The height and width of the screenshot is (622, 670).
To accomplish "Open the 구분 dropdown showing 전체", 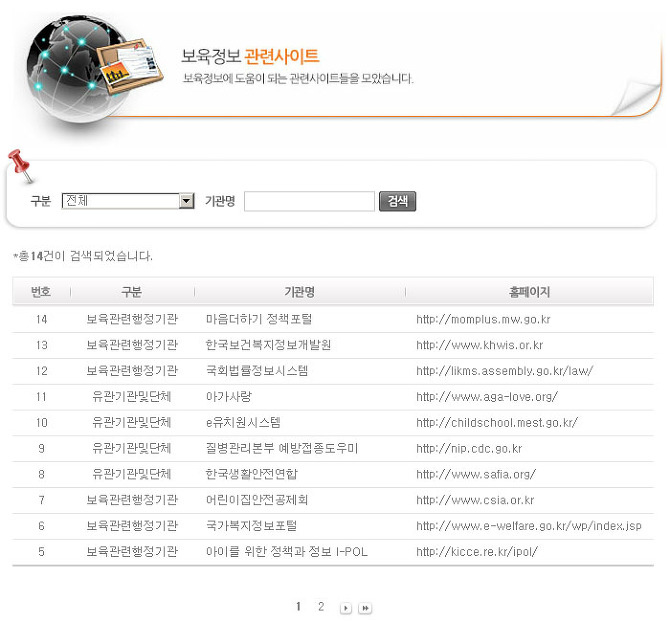I will [x=128, y=201].
